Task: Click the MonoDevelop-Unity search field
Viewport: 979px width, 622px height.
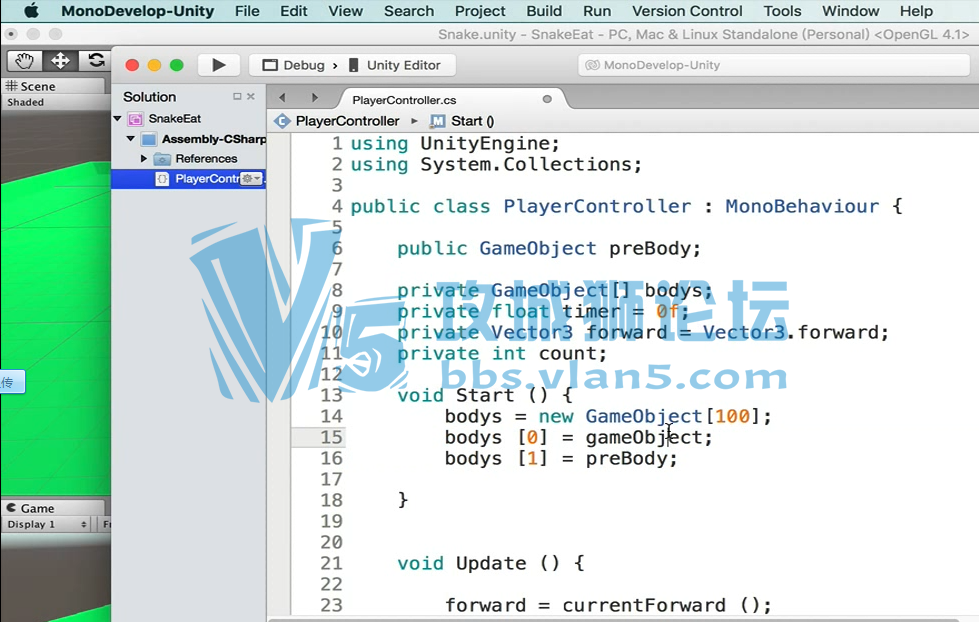Action: [x=774, y=65]
